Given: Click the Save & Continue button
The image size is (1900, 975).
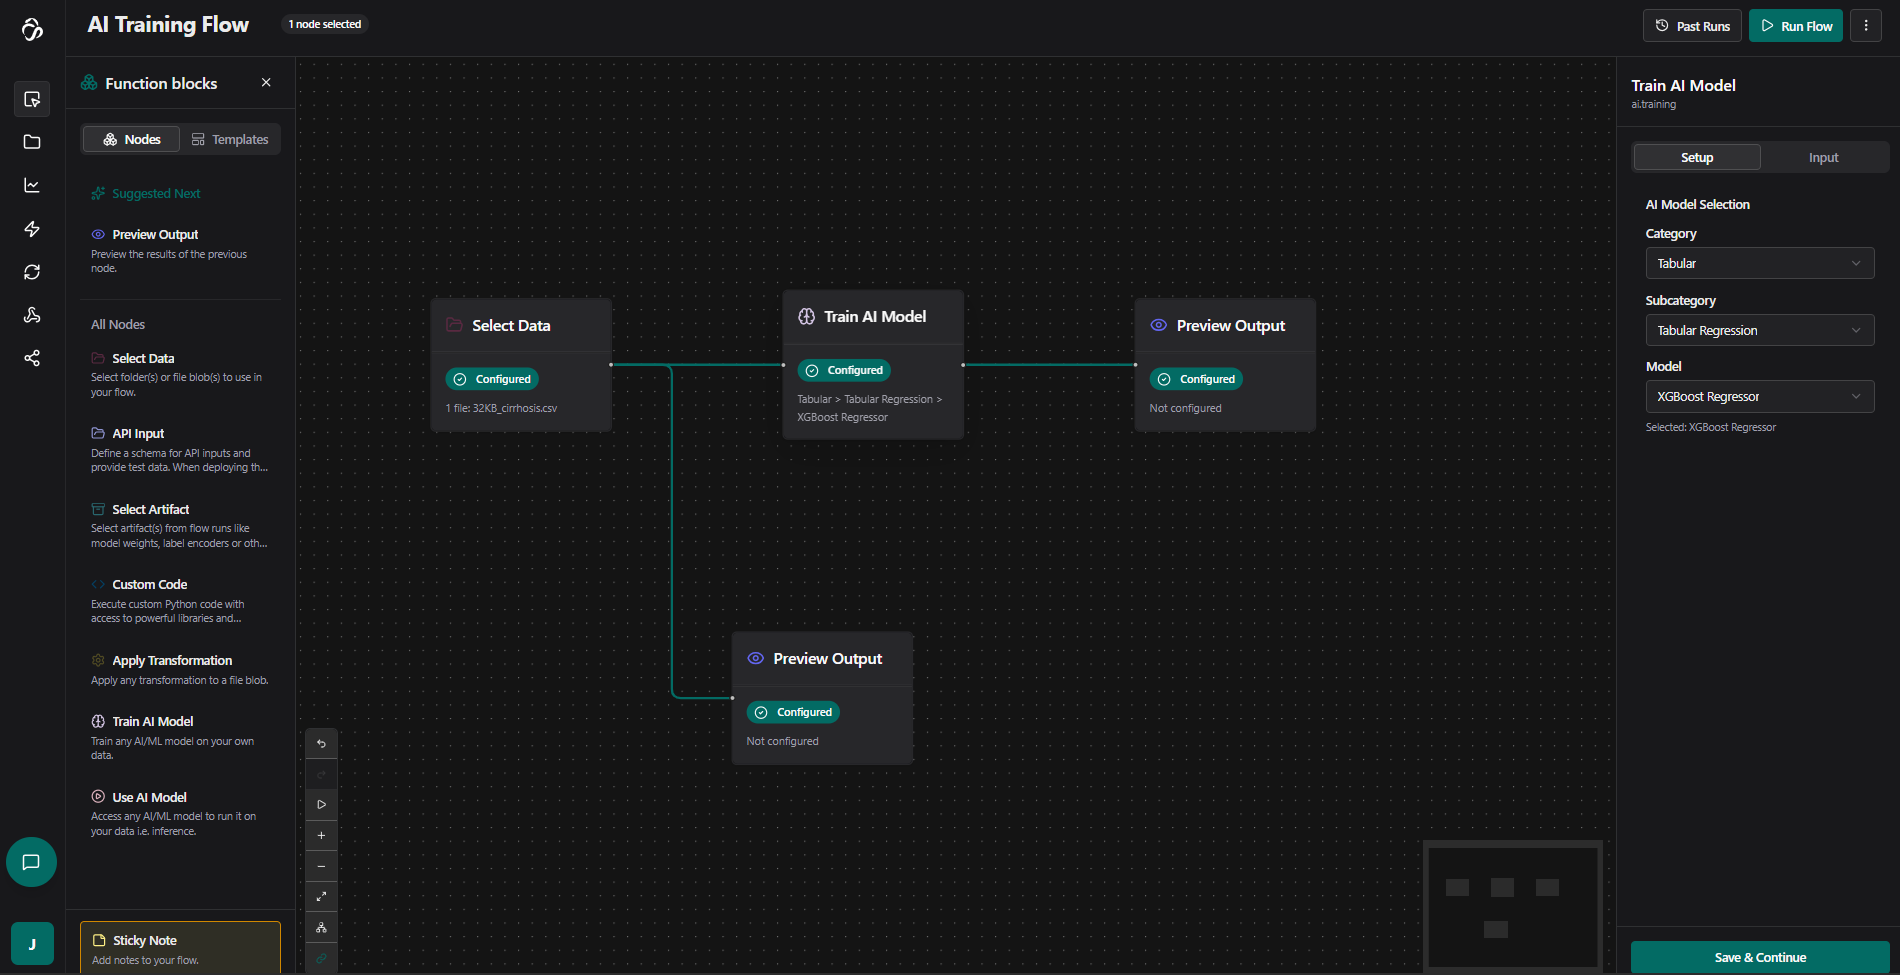Looking at the screenshot, I should pyautogui.click(x=1760, y=957).
